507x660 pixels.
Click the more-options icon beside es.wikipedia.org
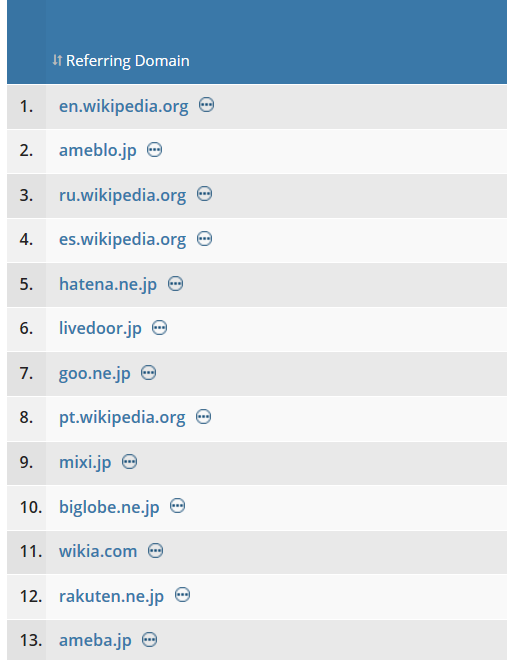[204, 239]
